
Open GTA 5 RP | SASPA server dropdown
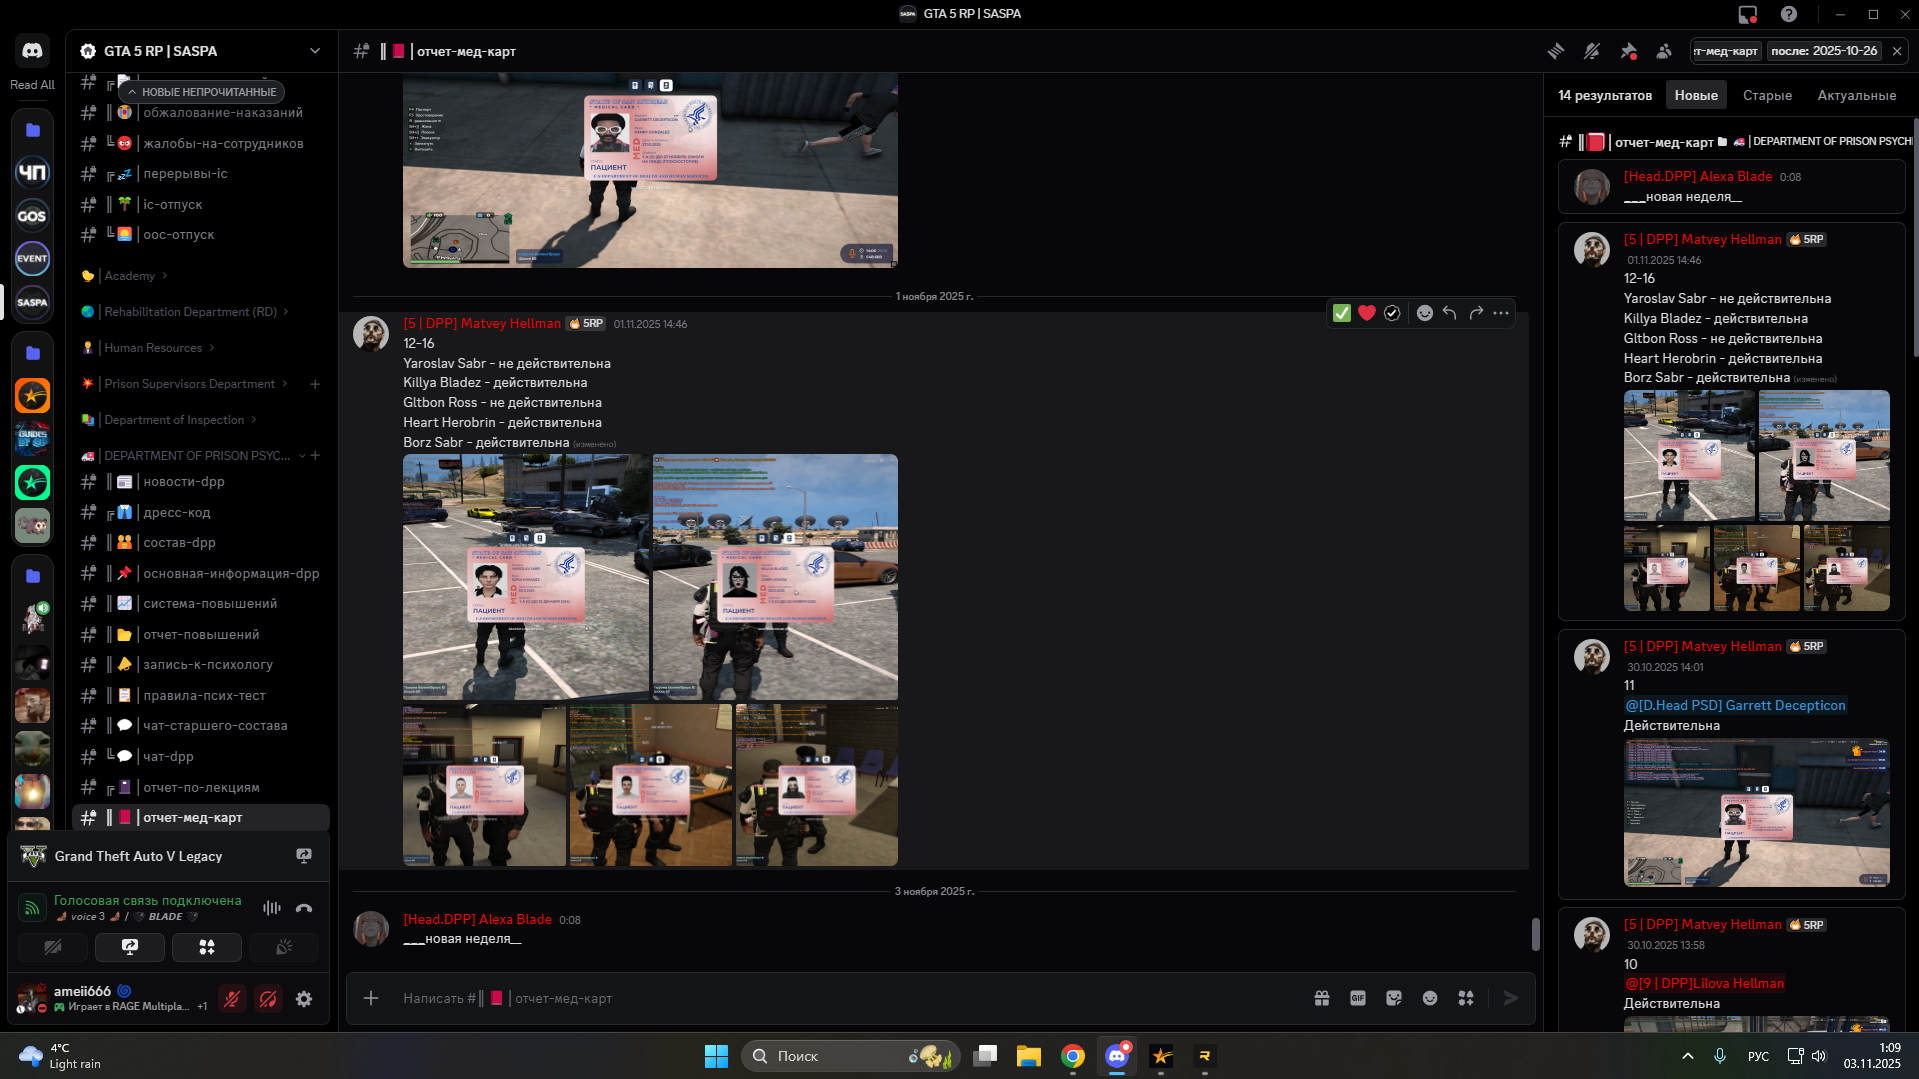pos(314,51)
